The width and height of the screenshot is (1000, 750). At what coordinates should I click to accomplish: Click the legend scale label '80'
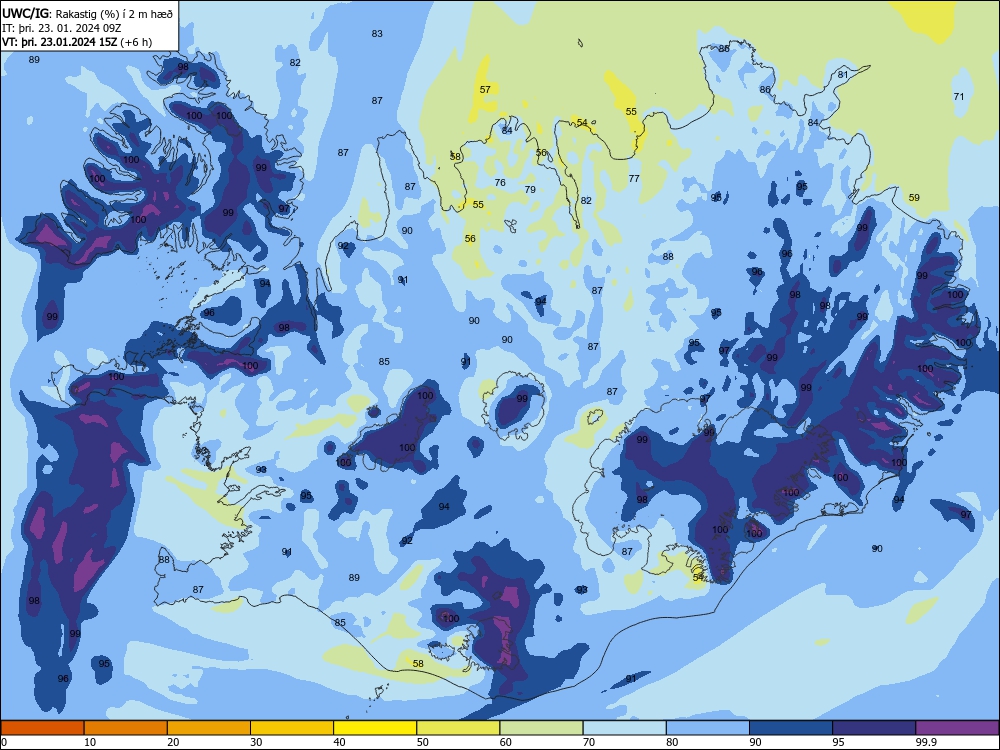point(672,742)
